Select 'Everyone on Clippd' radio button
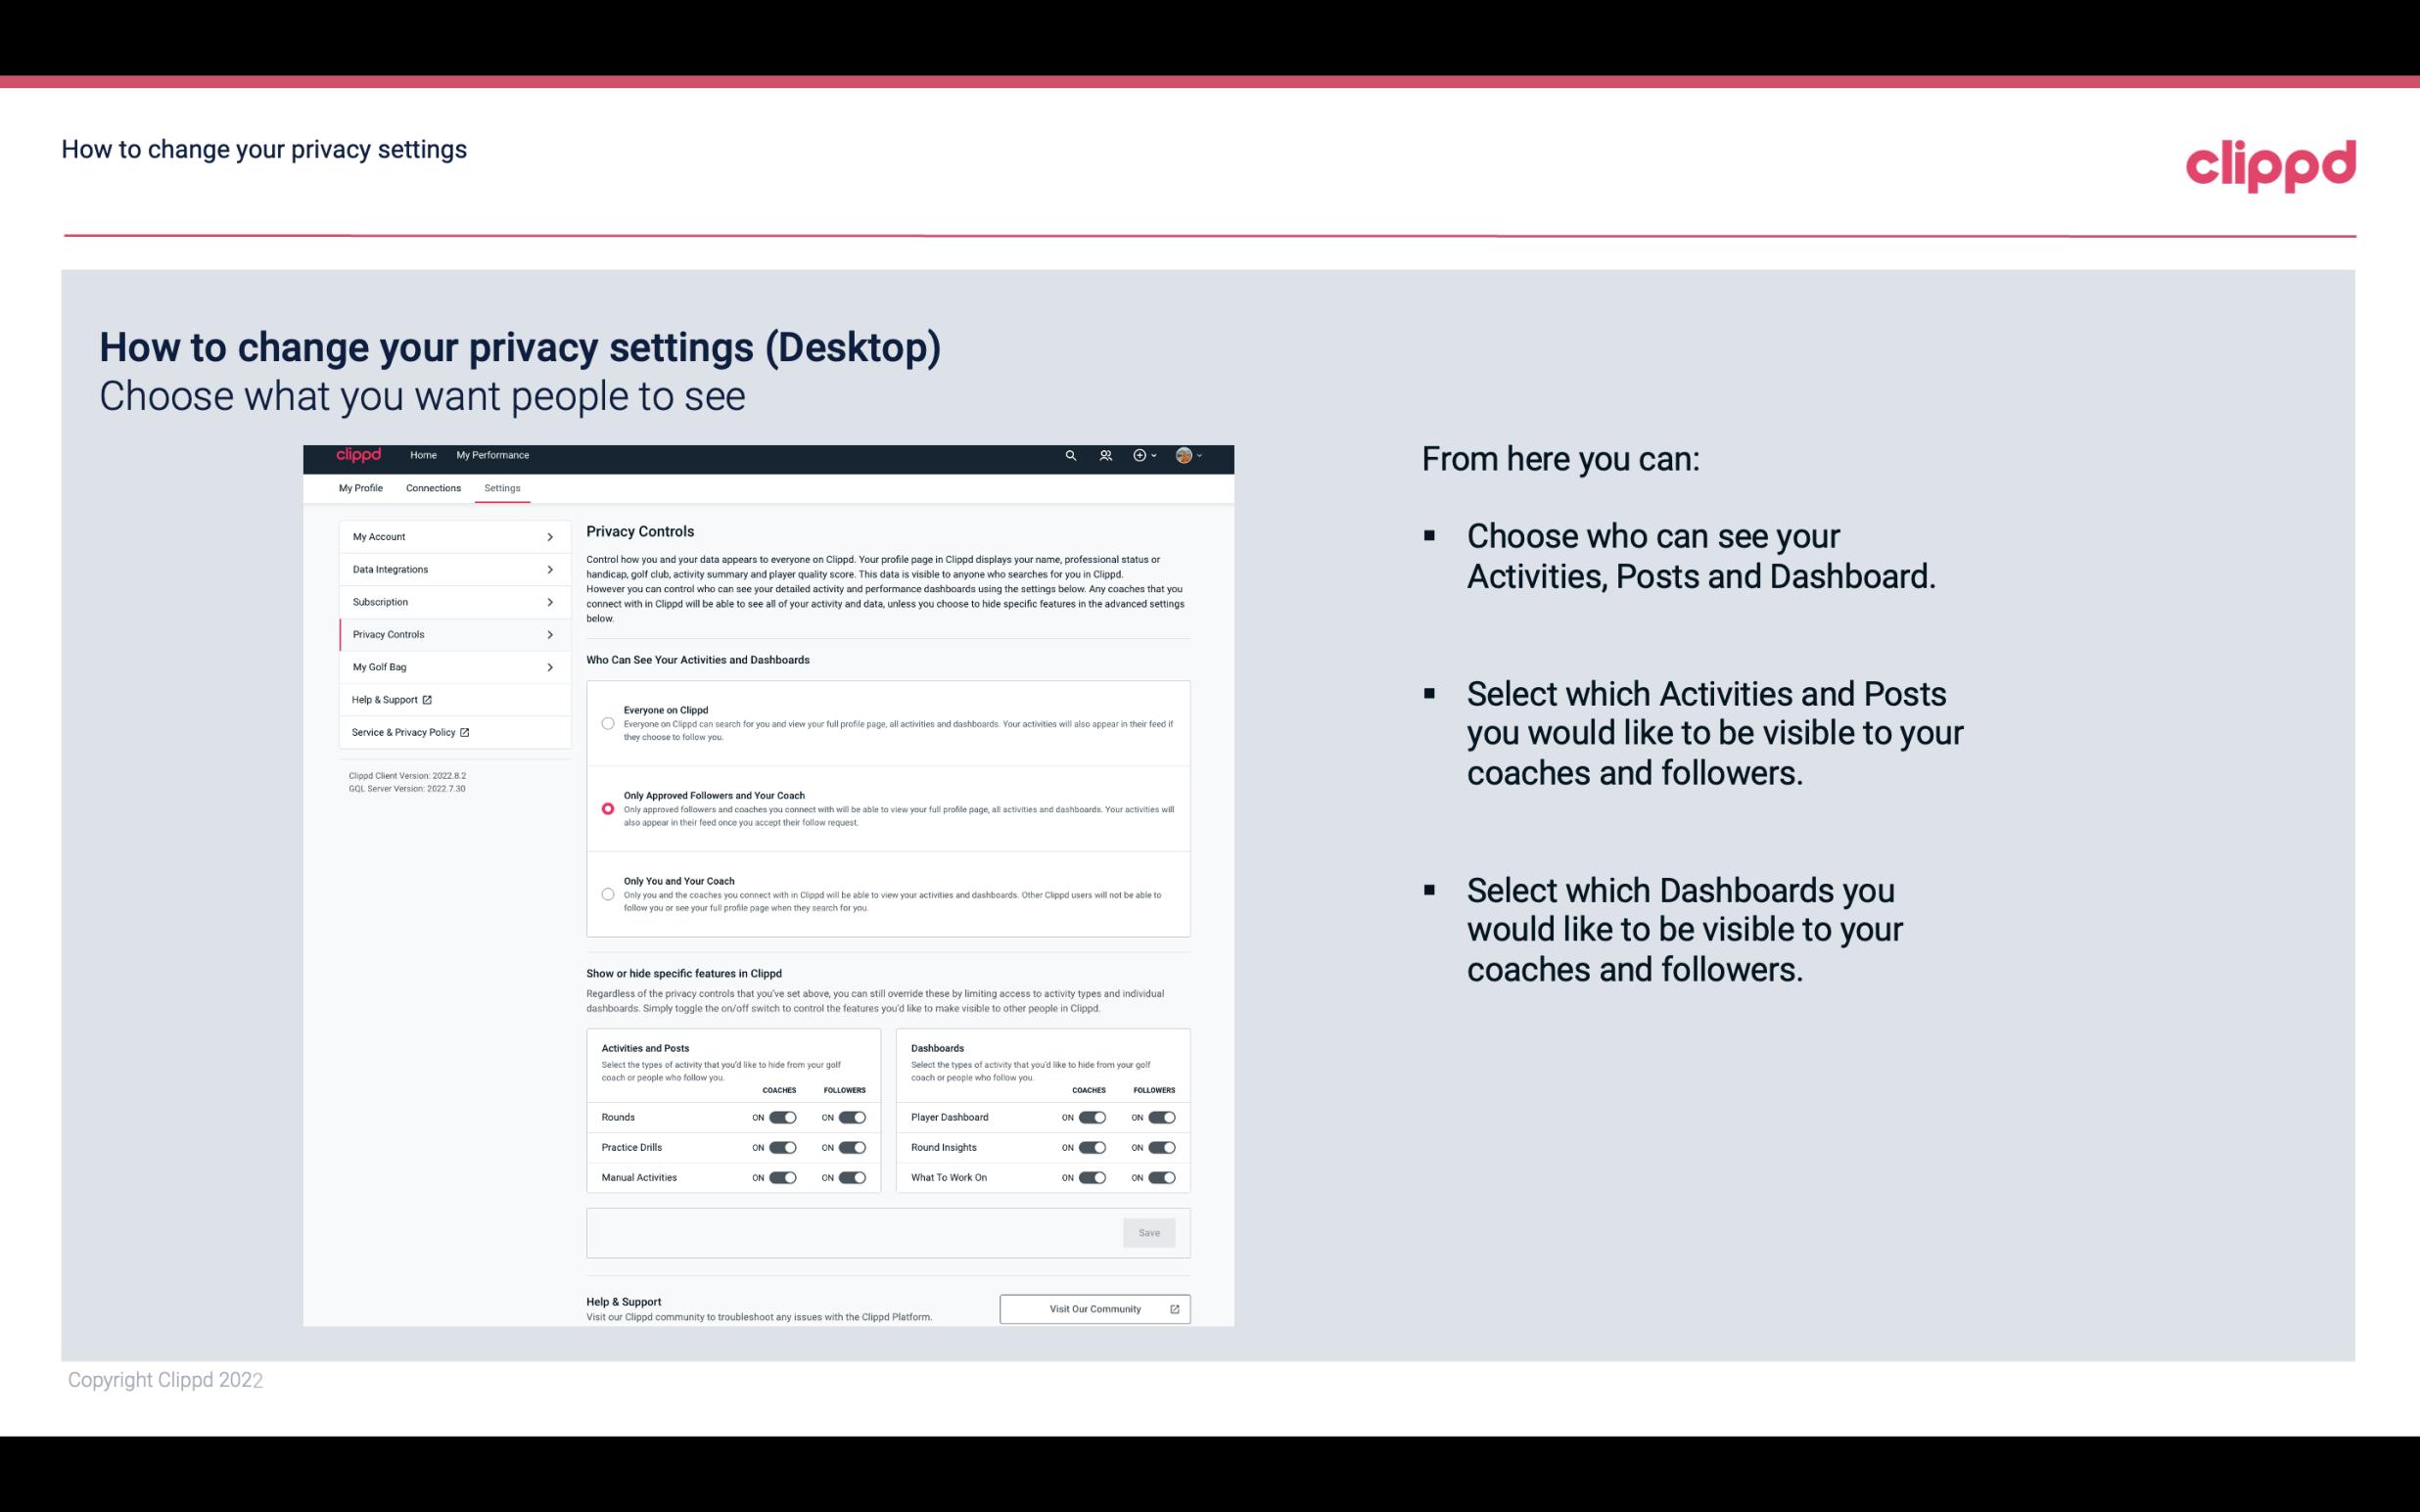 coord(608,723)
